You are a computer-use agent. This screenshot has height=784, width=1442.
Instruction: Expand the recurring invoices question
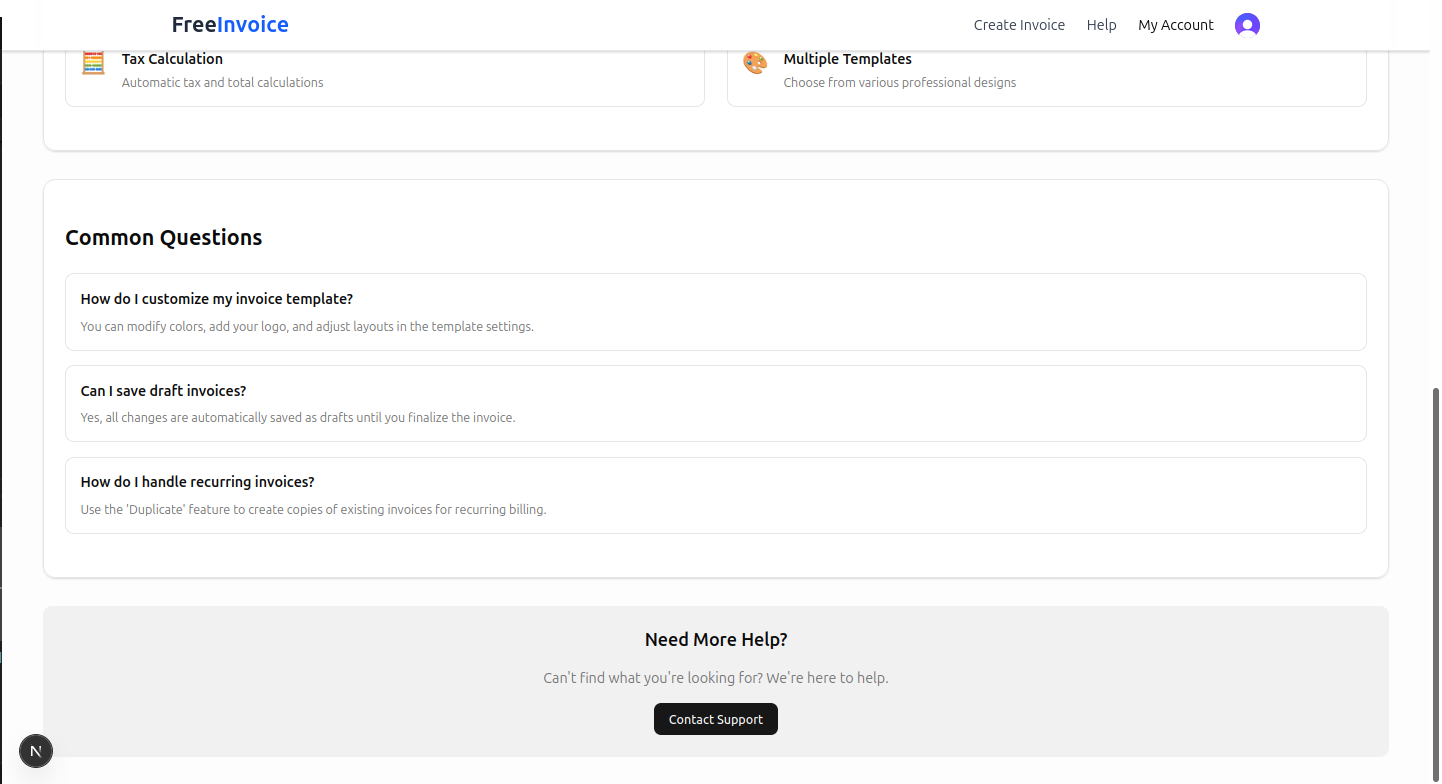[x=715, y=494]
